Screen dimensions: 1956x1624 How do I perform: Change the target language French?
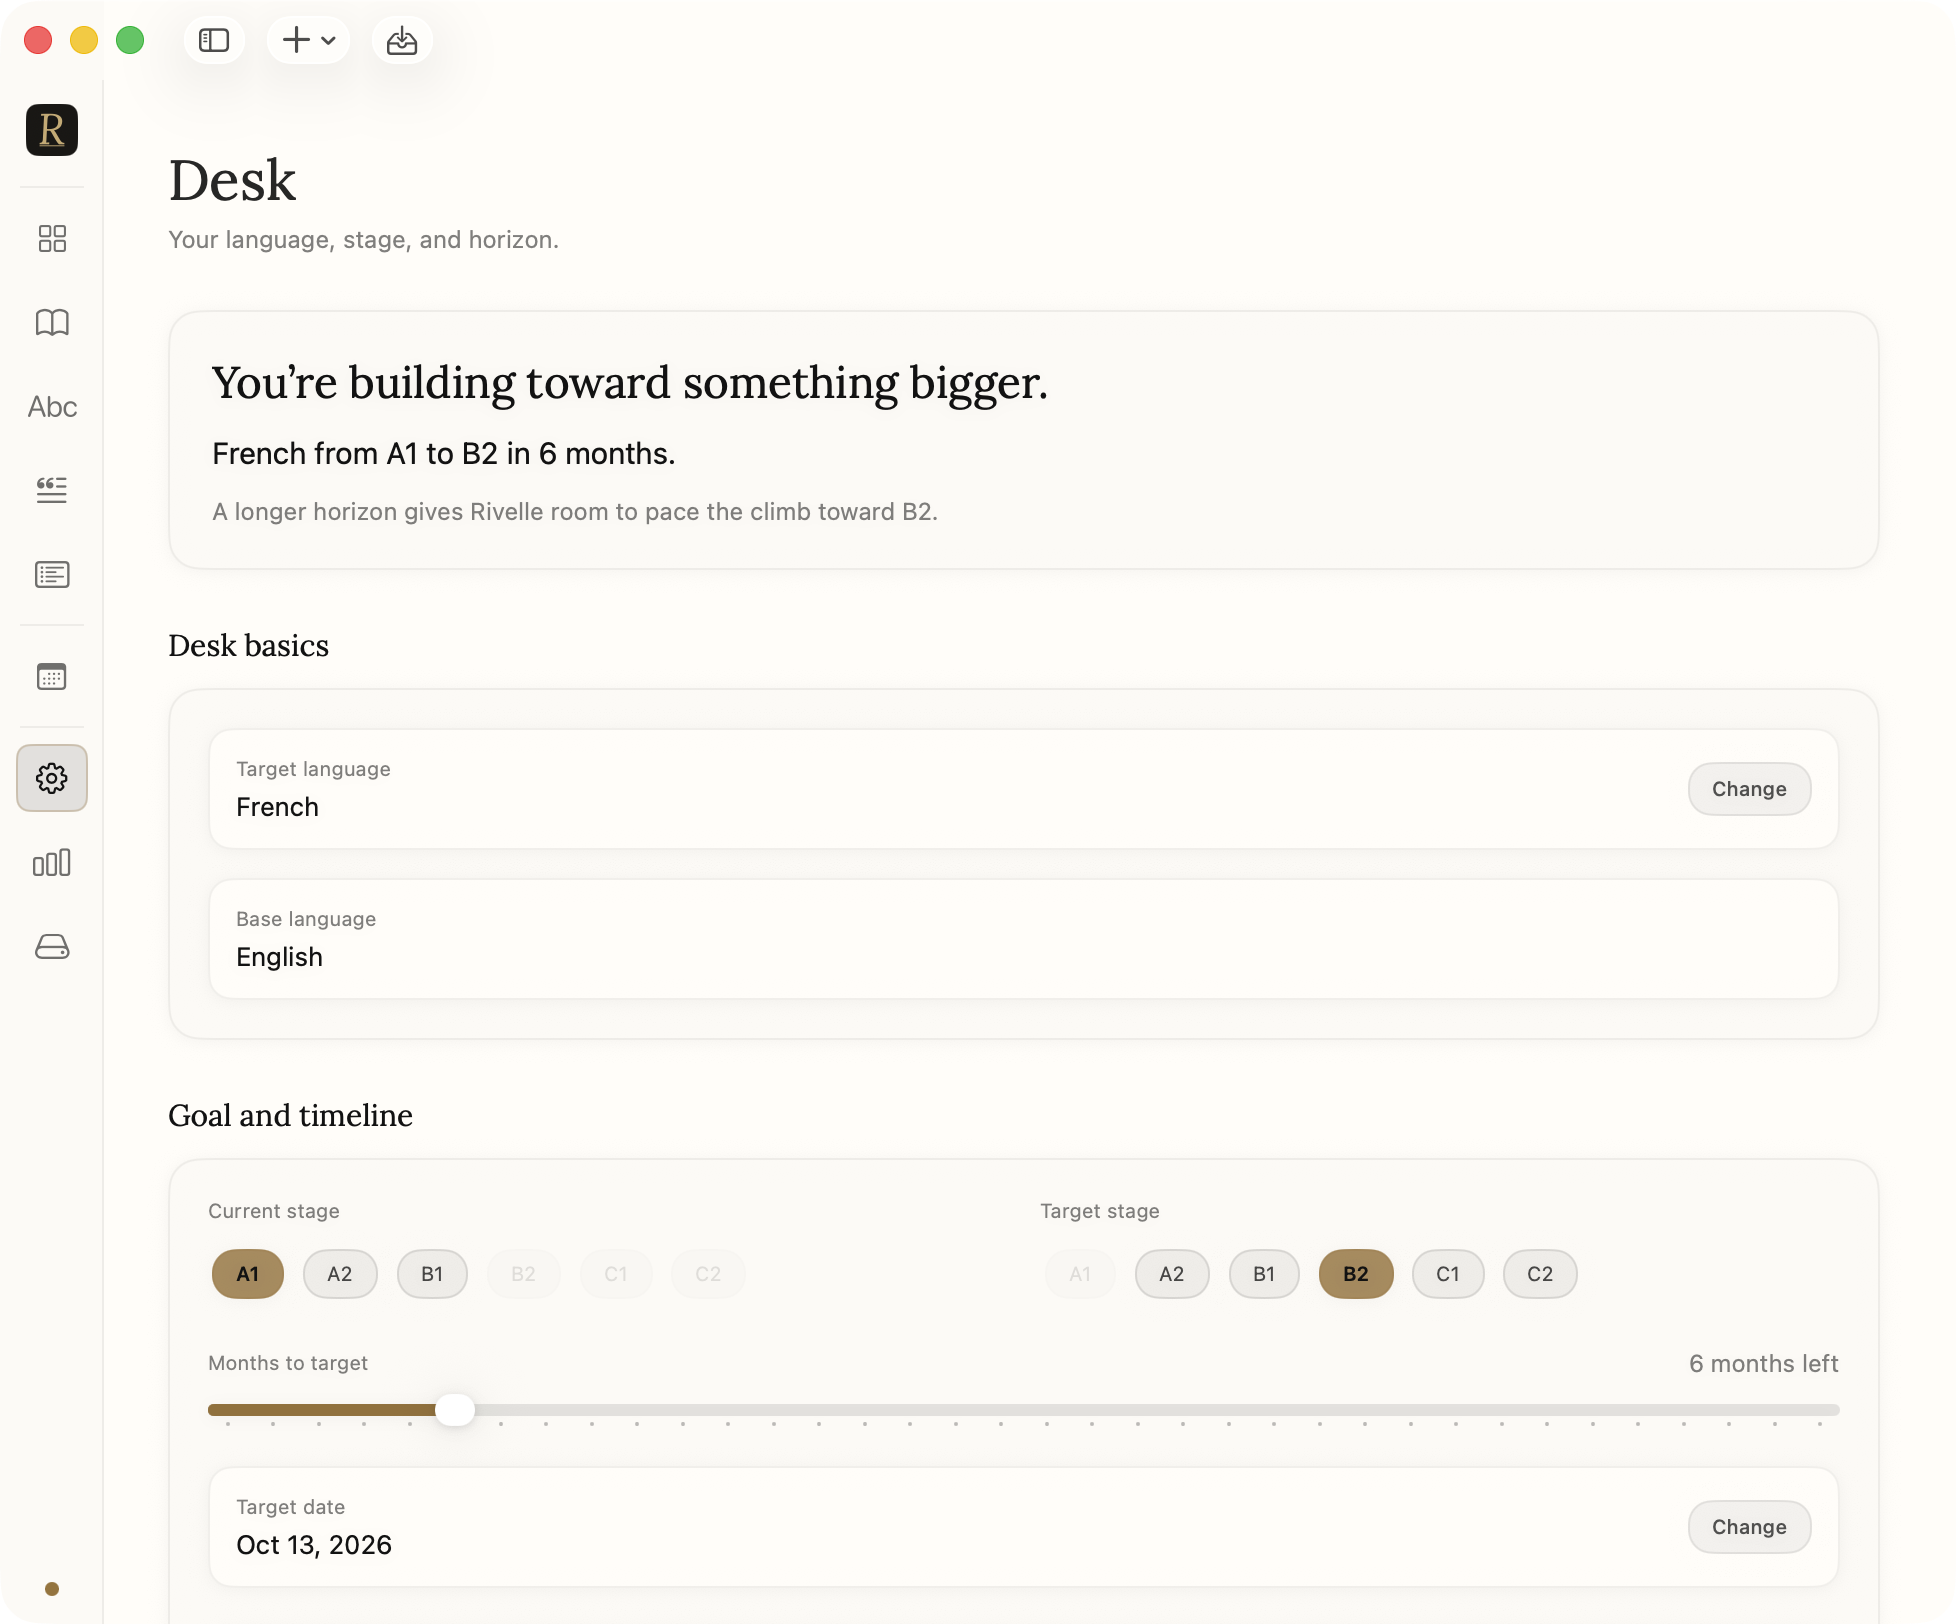point(1749,789)
